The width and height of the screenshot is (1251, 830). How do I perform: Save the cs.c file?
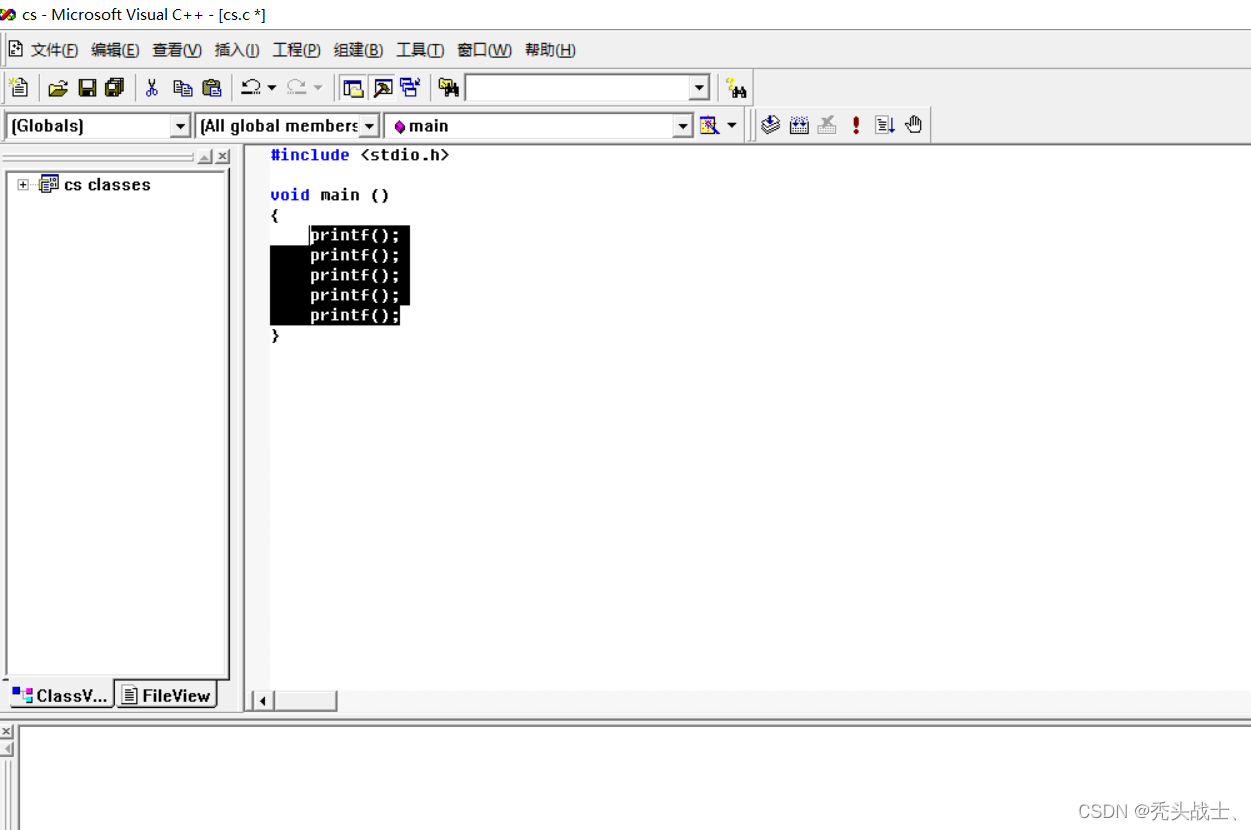tap(86, 87)
